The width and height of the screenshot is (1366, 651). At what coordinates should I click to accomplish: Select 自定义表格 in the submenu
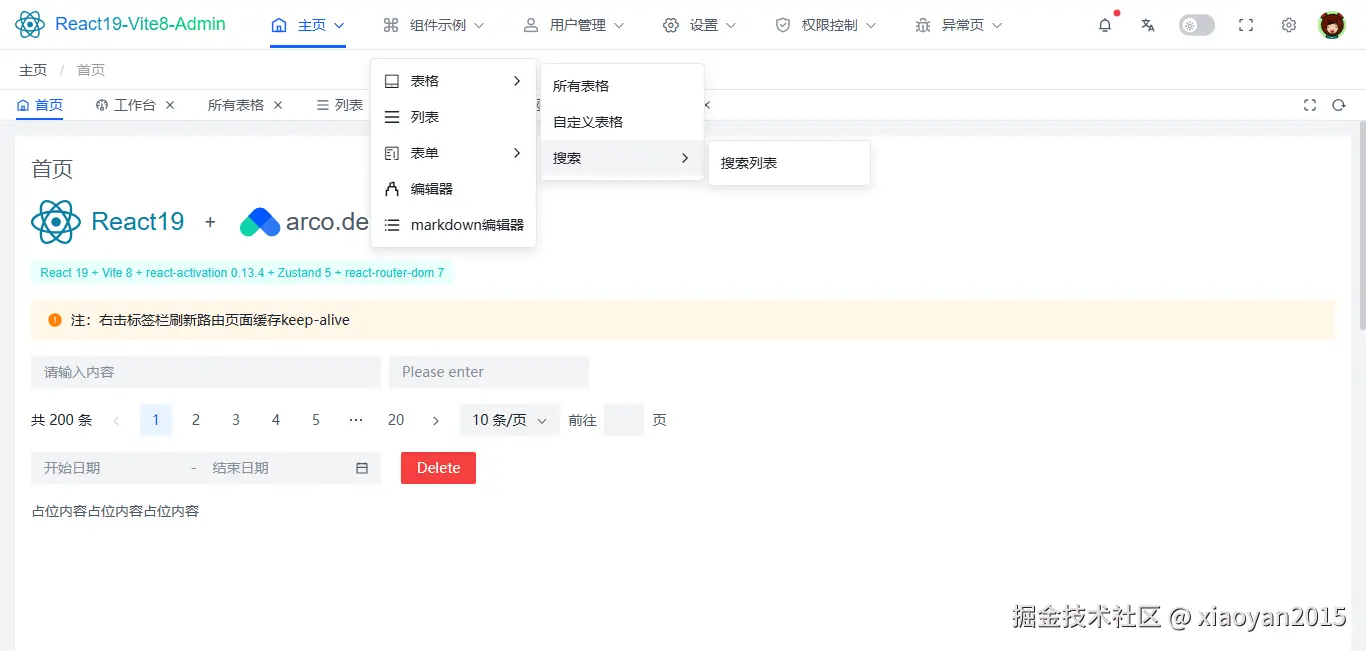[622, 122]
